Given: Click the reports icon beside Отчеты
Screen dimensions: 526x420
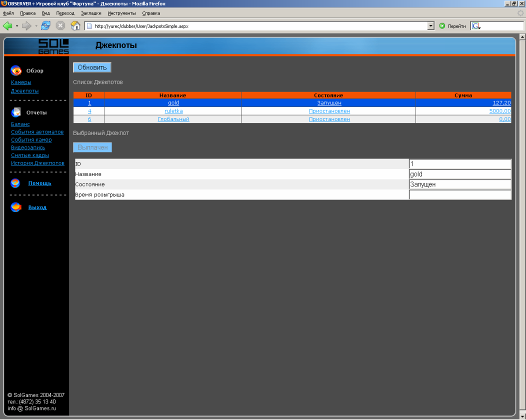Looking at the screenshot, I should click(16, 112).
